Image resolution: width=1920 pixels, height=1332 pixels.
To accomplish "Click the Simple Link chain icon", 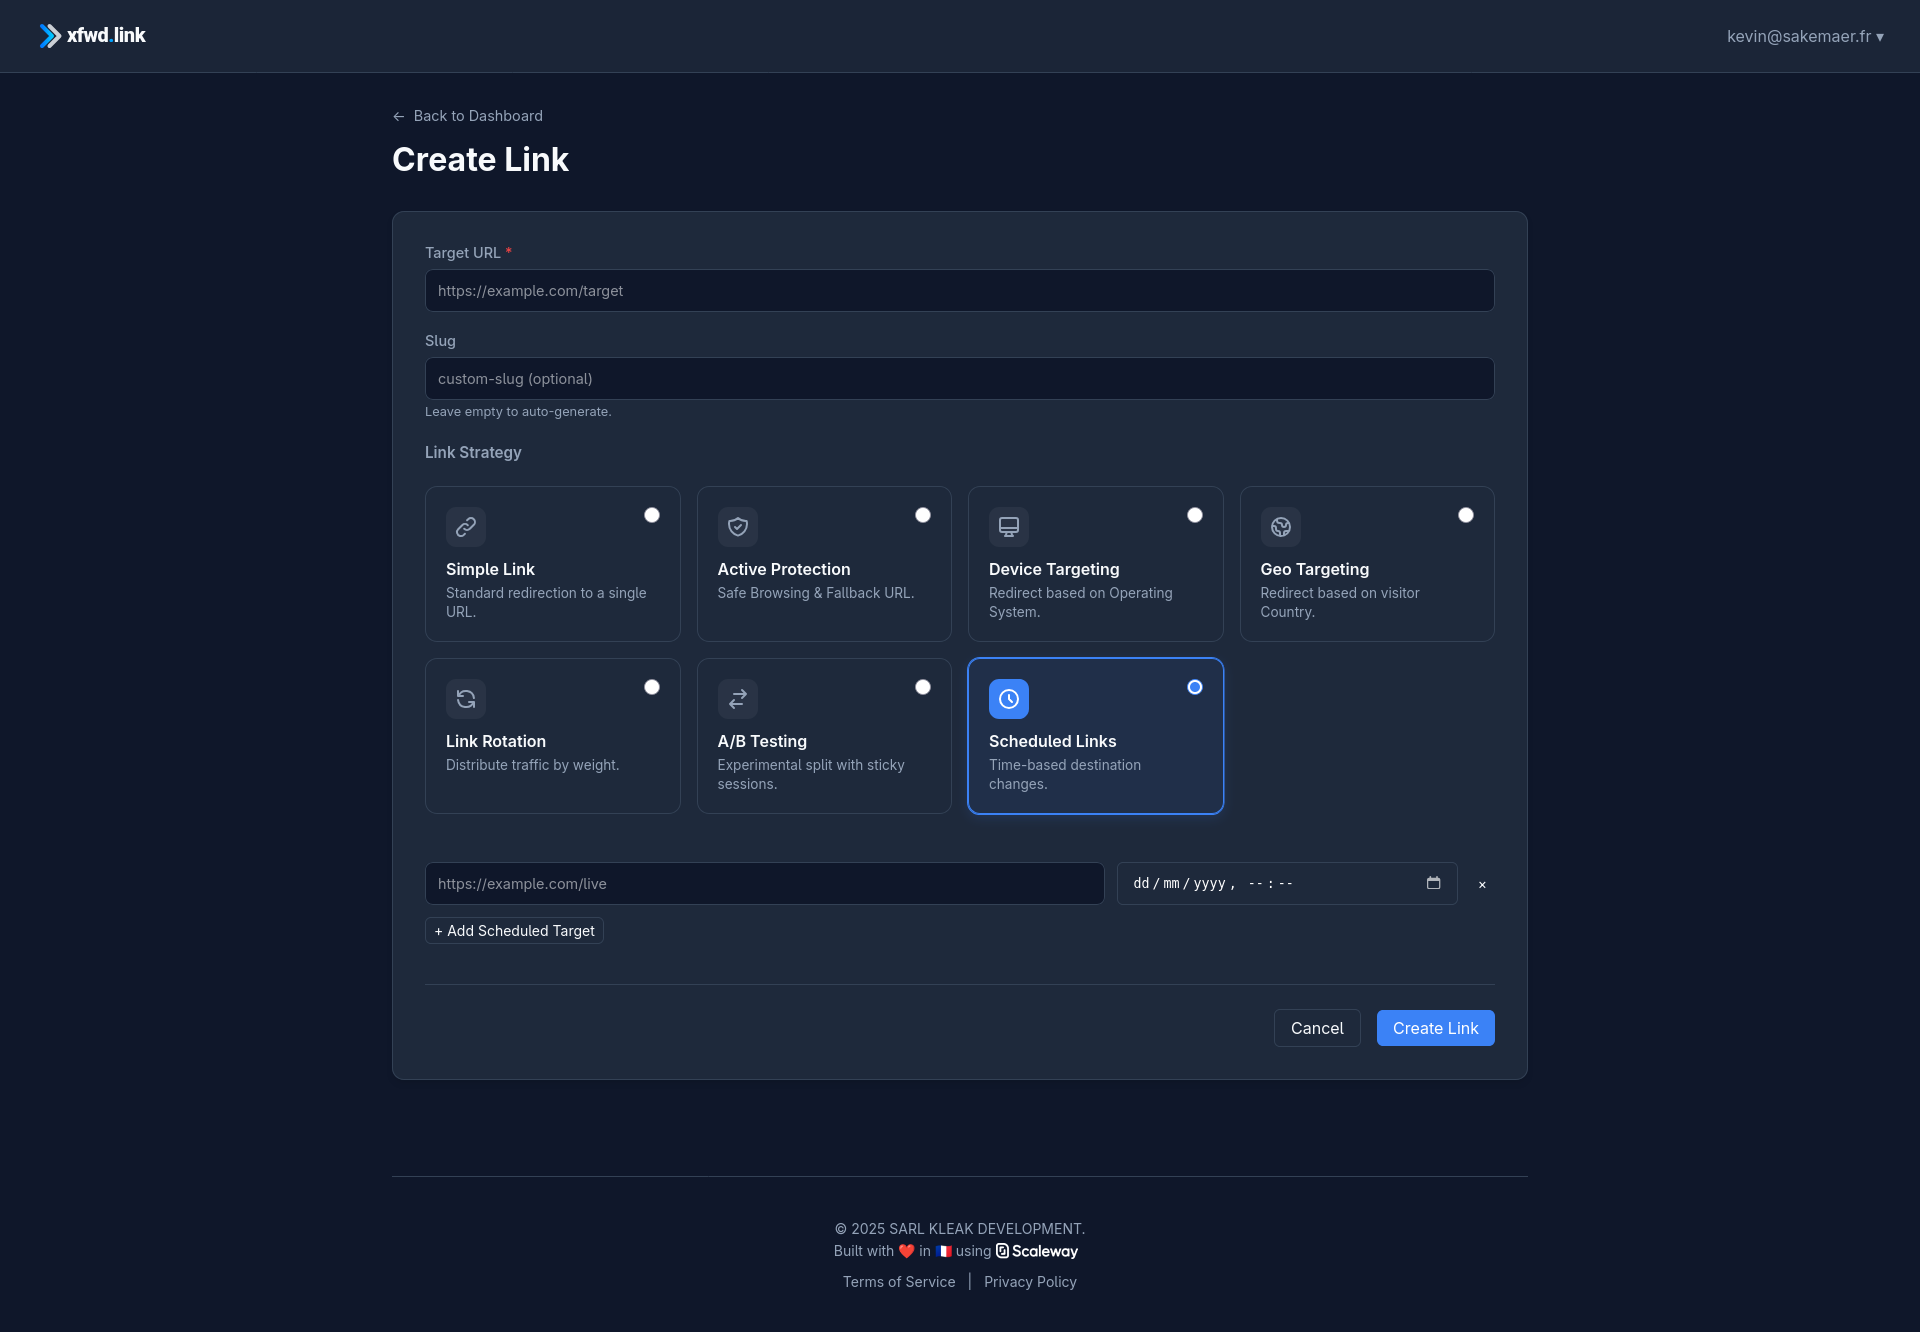I will pyautogui.click(x=466, y=527).
